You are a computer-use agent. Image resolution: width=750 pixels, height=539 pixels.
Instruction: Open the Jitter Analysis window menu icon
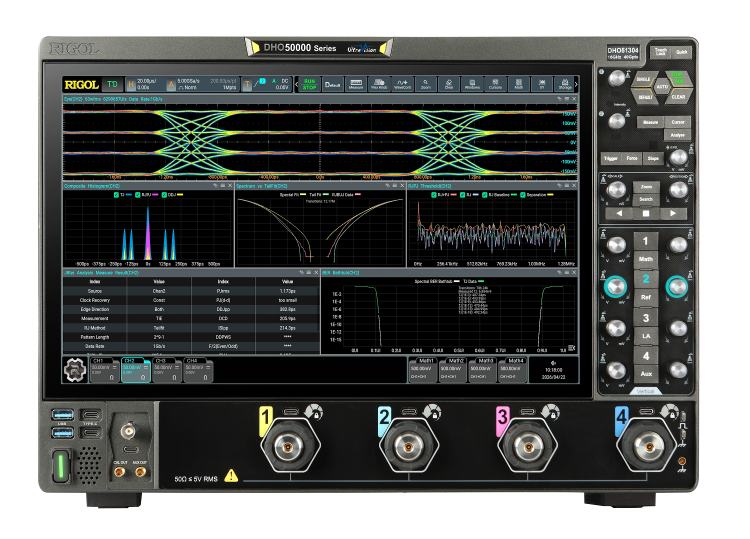coord(309,273)
